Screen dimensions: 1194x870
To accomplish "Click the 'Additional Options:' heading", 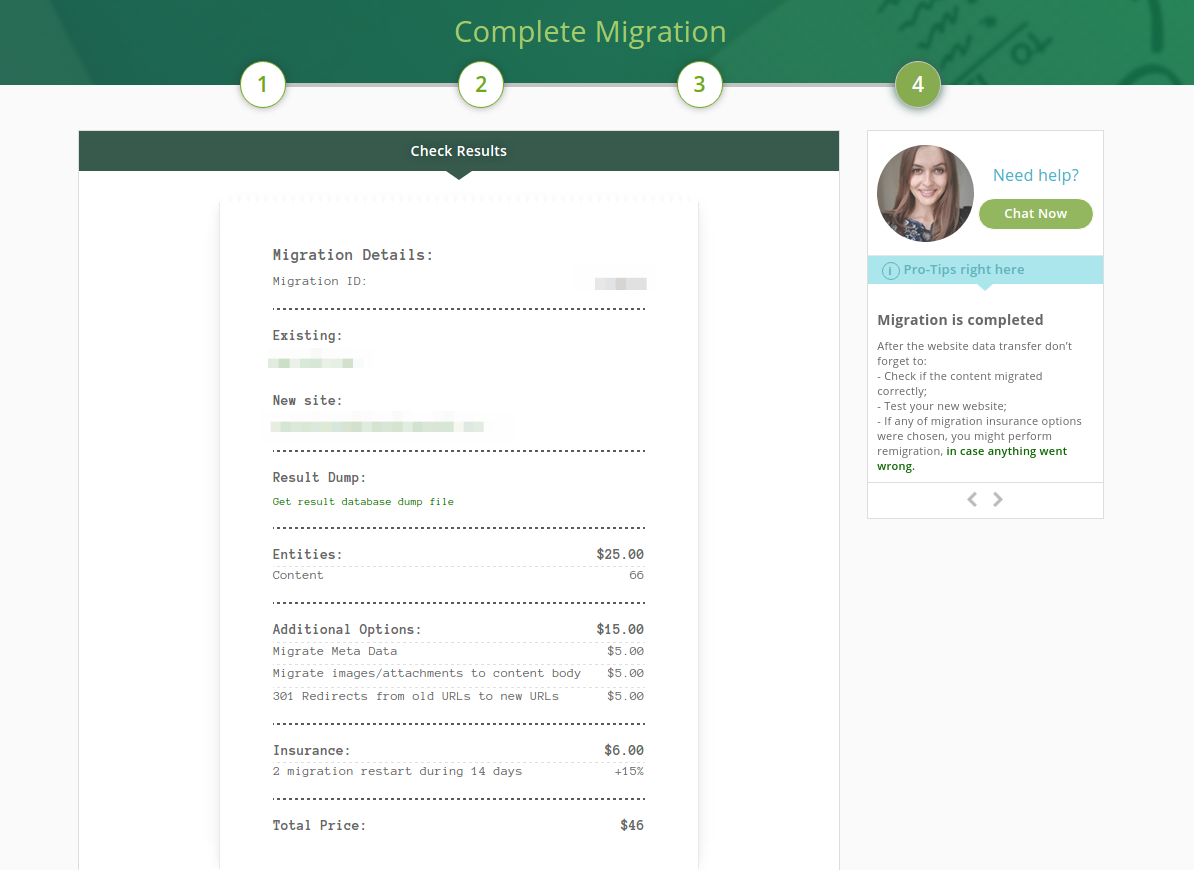I will coord(346,629).
